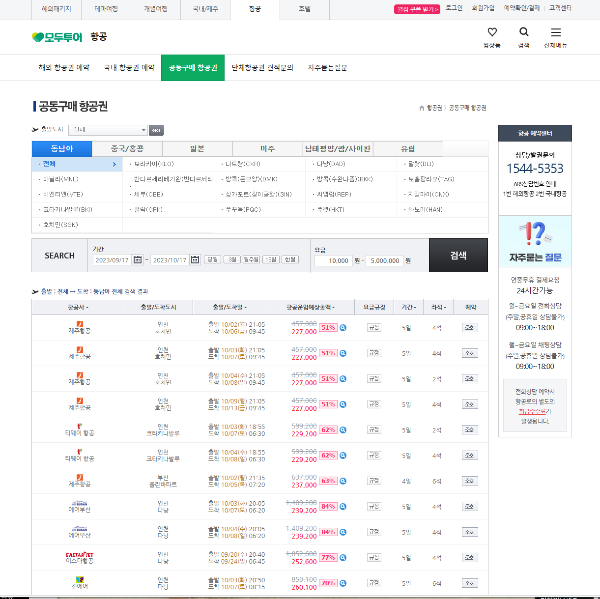Click fare detail magnifier for 10/03 18:55 flight
This screenshot has height=599, width=600.
click(343, 430)
